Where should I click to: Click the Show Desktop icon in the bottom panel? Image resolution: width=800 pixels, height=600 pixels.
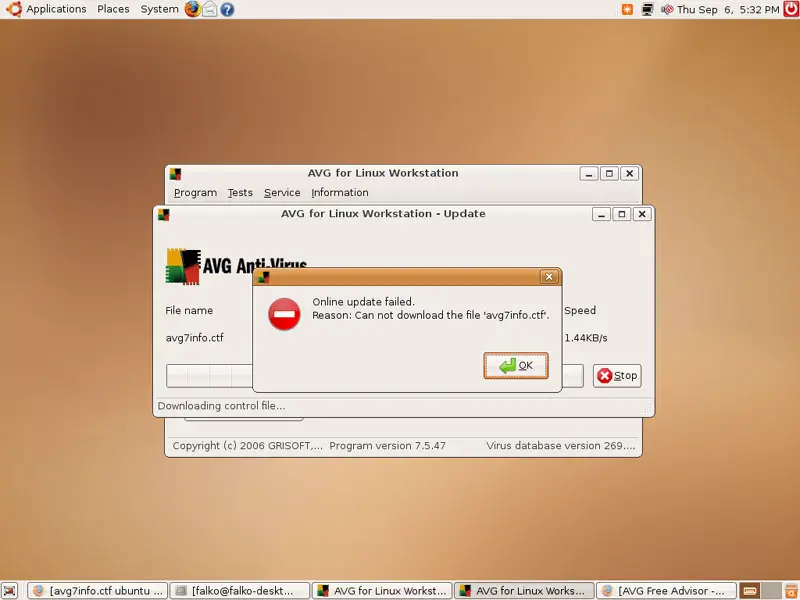click(10, 591)
